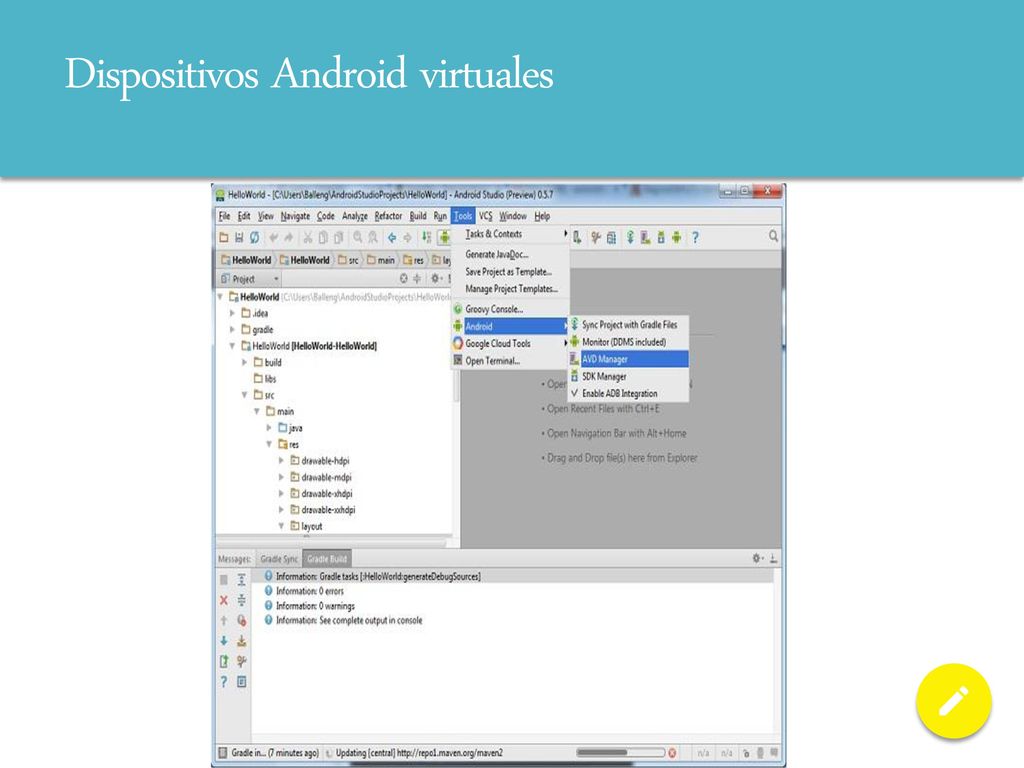This screenshot has width=1024, height=768.
Task: Click the Cut scissors toolbar icon
Action: [308, 238]
